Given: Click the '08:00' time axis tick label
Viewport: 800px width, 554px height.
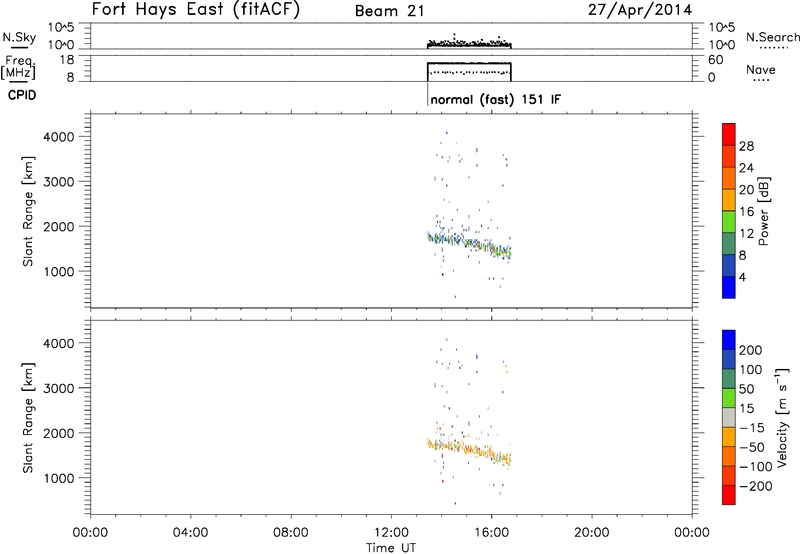Looking at the screenshot, I should [291, 533].
